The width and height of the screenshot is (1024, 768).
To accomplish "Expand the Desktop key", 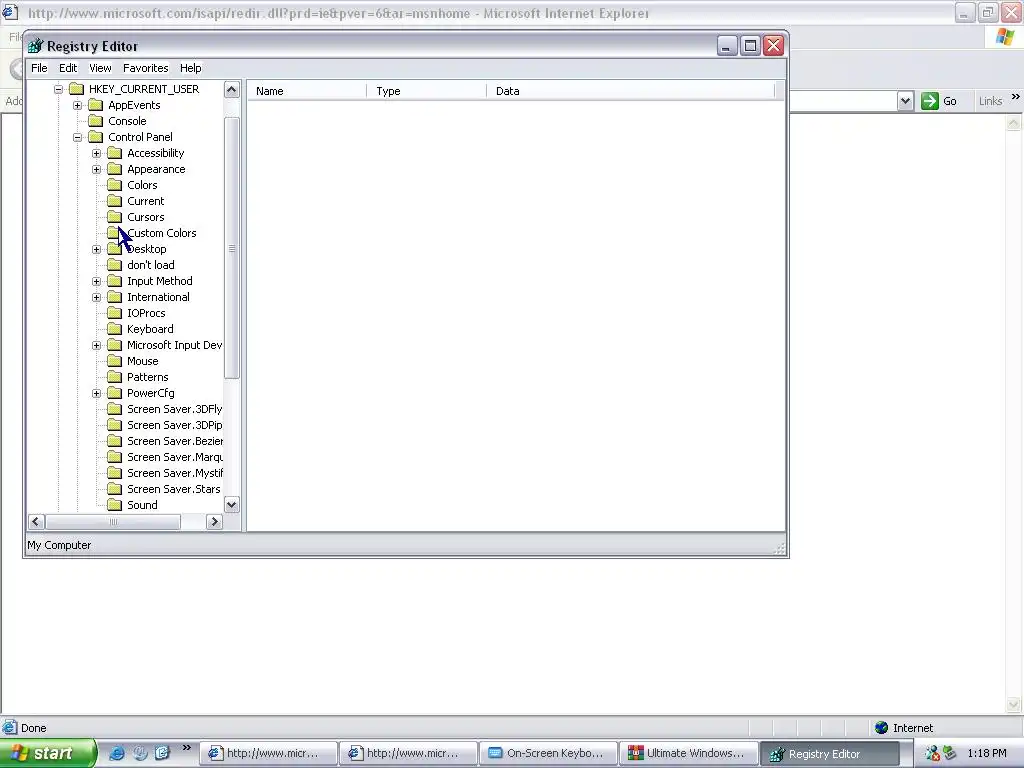I will pyautogui.click(x=97, y=249).
